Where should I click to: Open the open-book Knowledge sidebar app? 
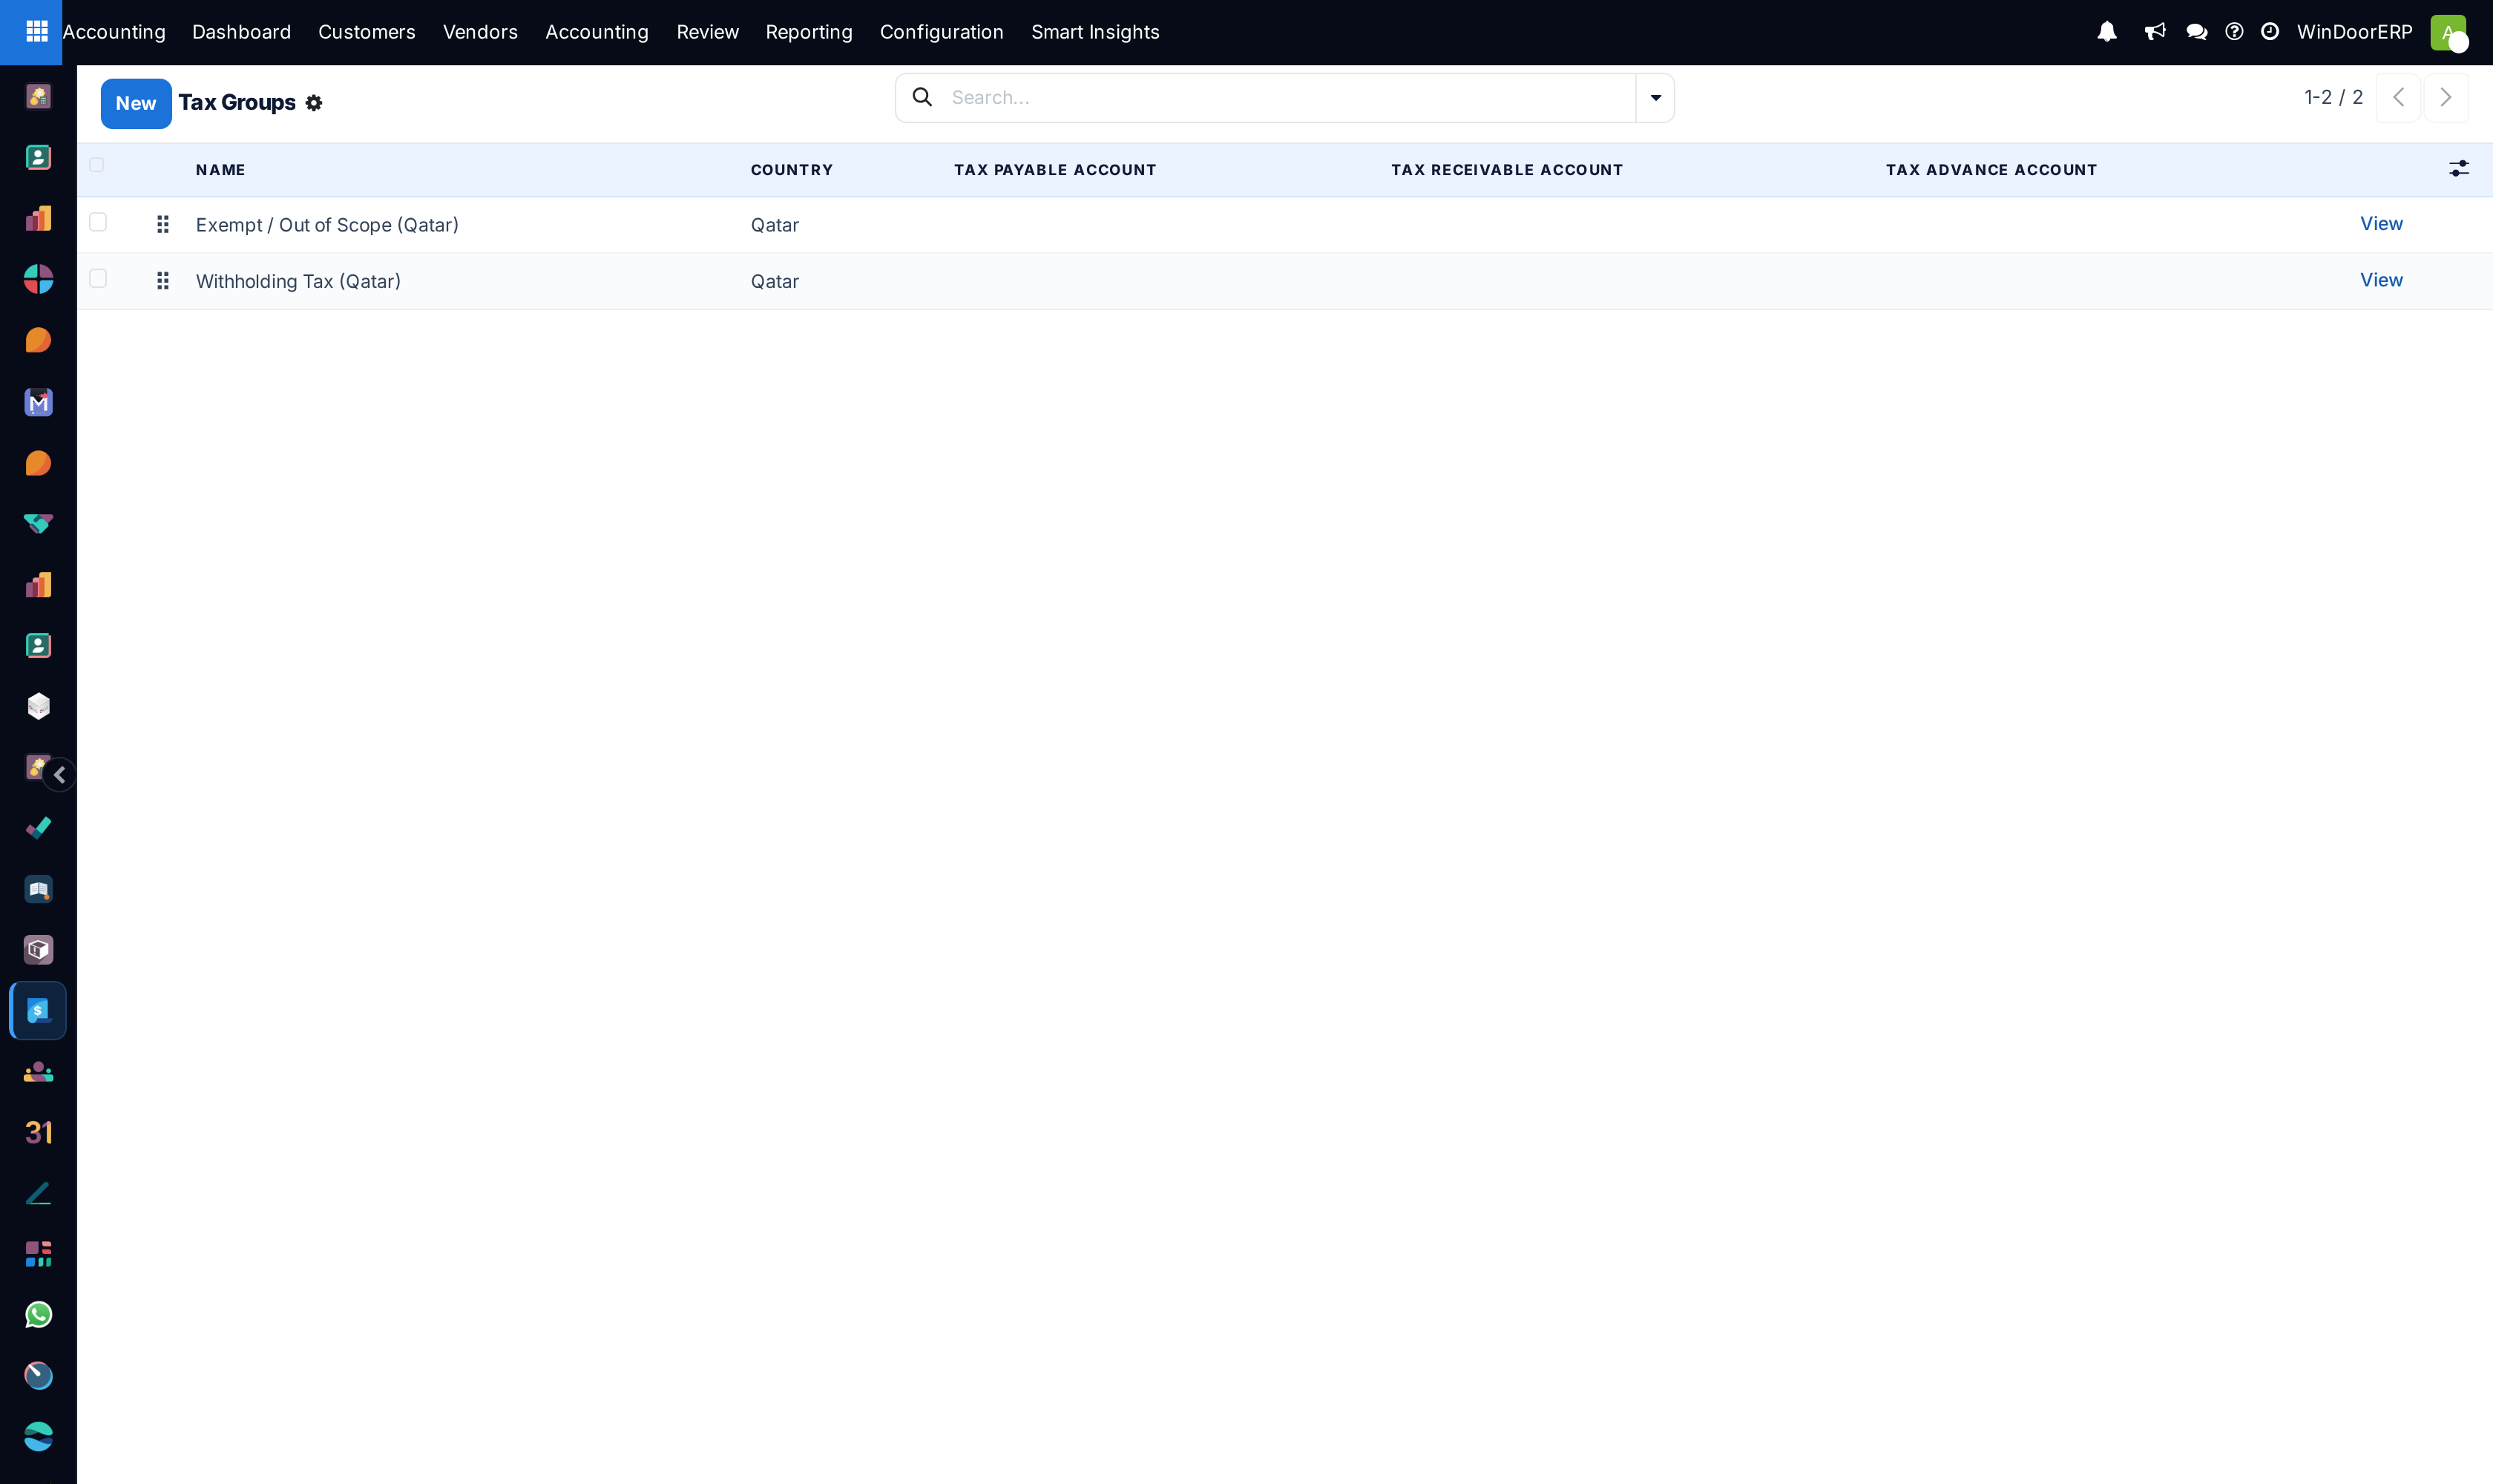38,889
